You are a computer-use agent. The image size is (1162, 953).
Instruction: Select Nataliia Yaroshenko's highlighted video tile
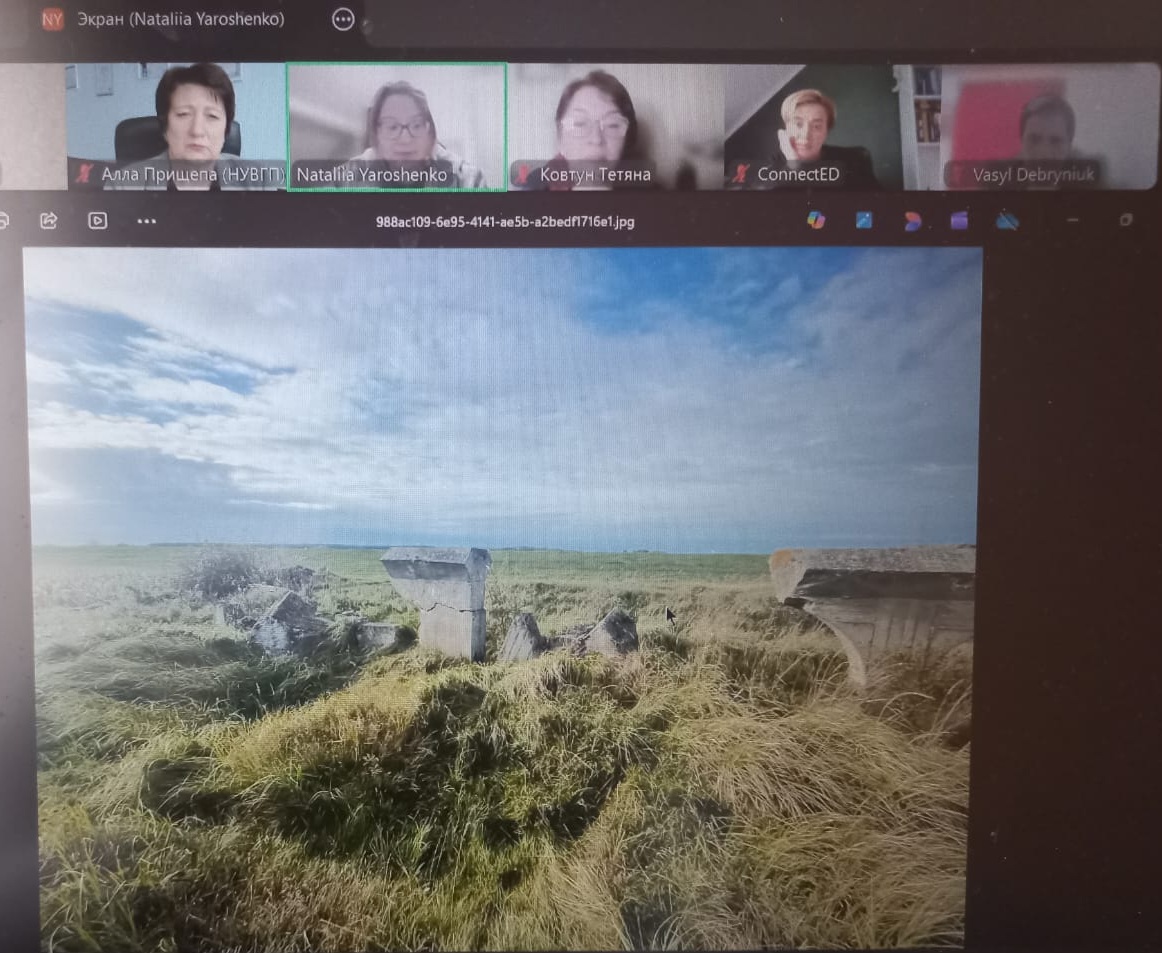click(x=396, y=125)
